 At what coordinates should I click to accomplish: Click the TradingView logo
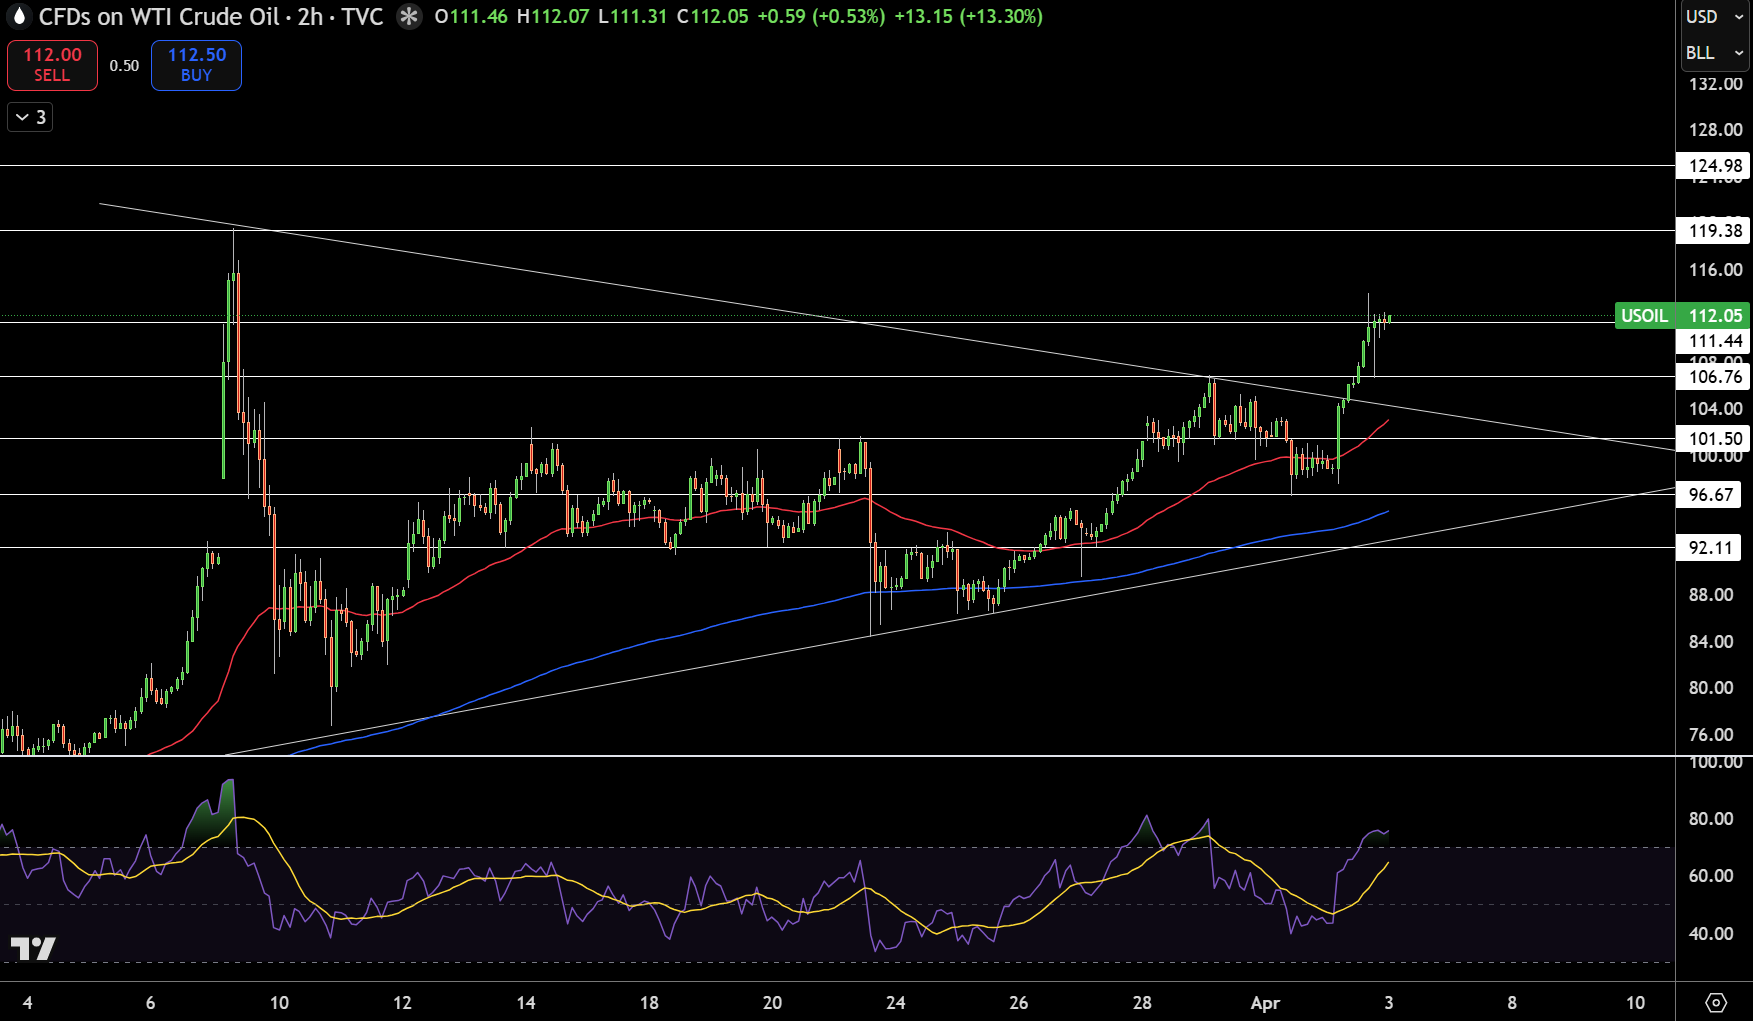click(33, 948)
